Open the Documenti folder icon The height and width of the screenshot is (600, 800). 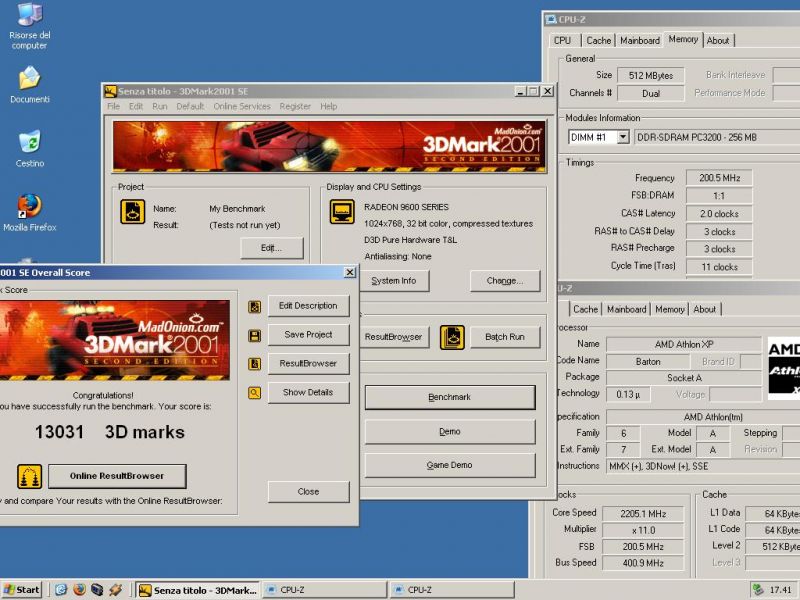point(29,78)
